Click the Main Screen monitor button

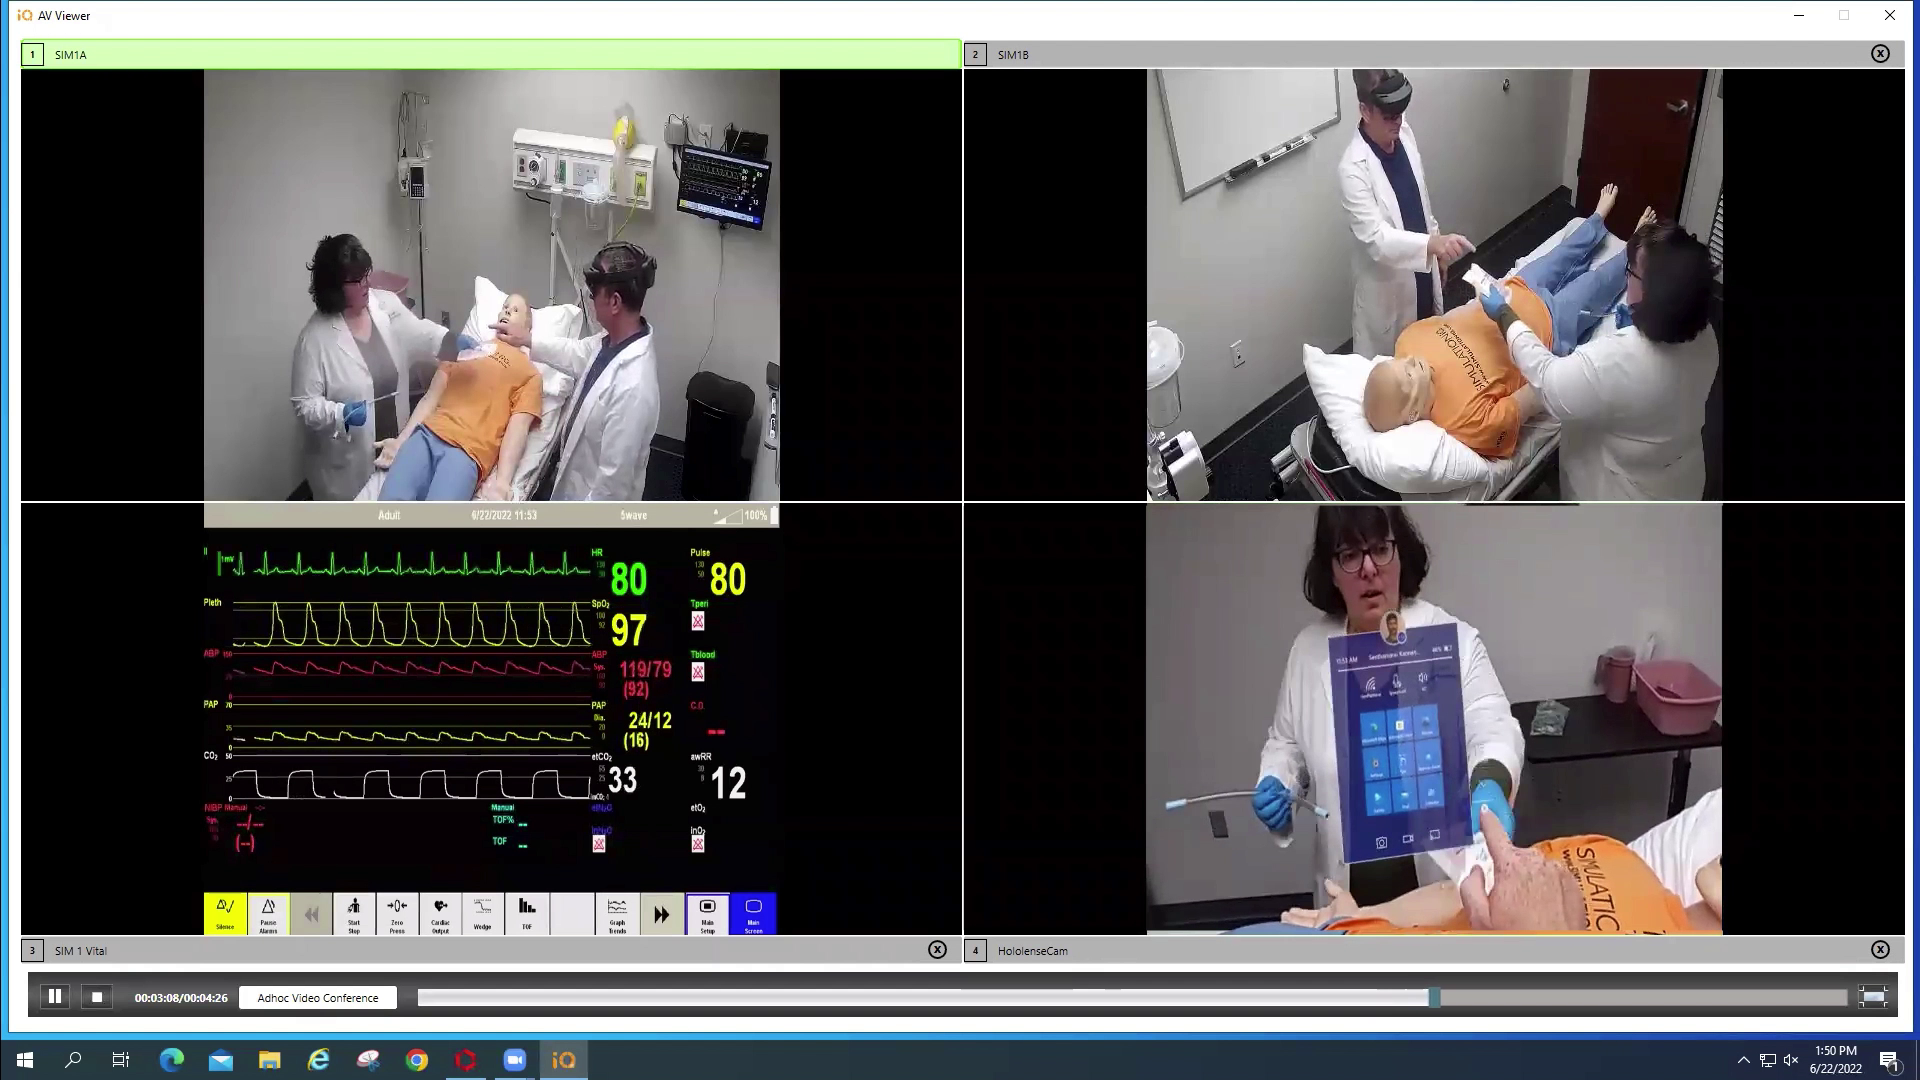coord(753,914)
